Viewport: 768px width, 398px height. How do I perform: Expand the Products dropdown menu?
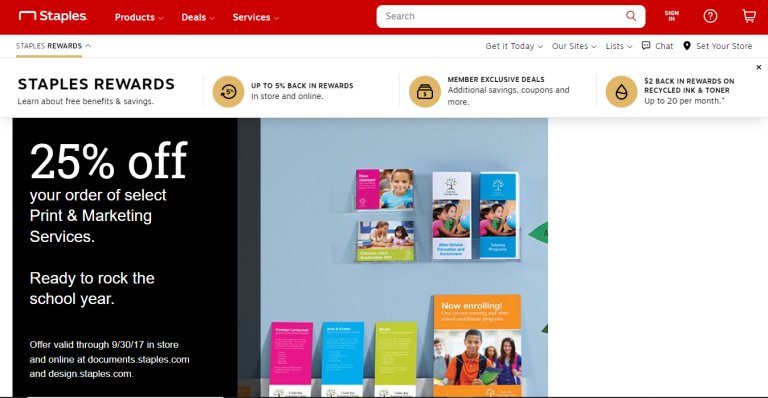point(139,17)
